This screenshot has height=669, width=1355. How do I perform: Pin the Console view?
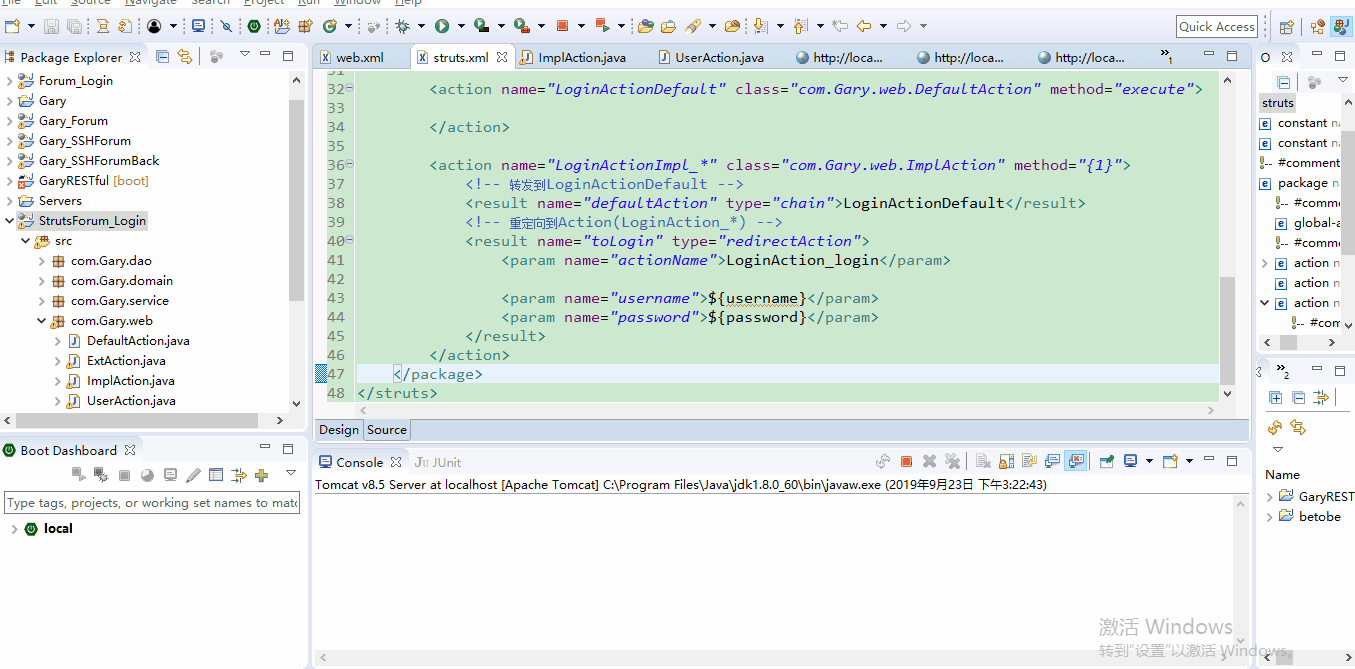click(x=1107, y=461)
